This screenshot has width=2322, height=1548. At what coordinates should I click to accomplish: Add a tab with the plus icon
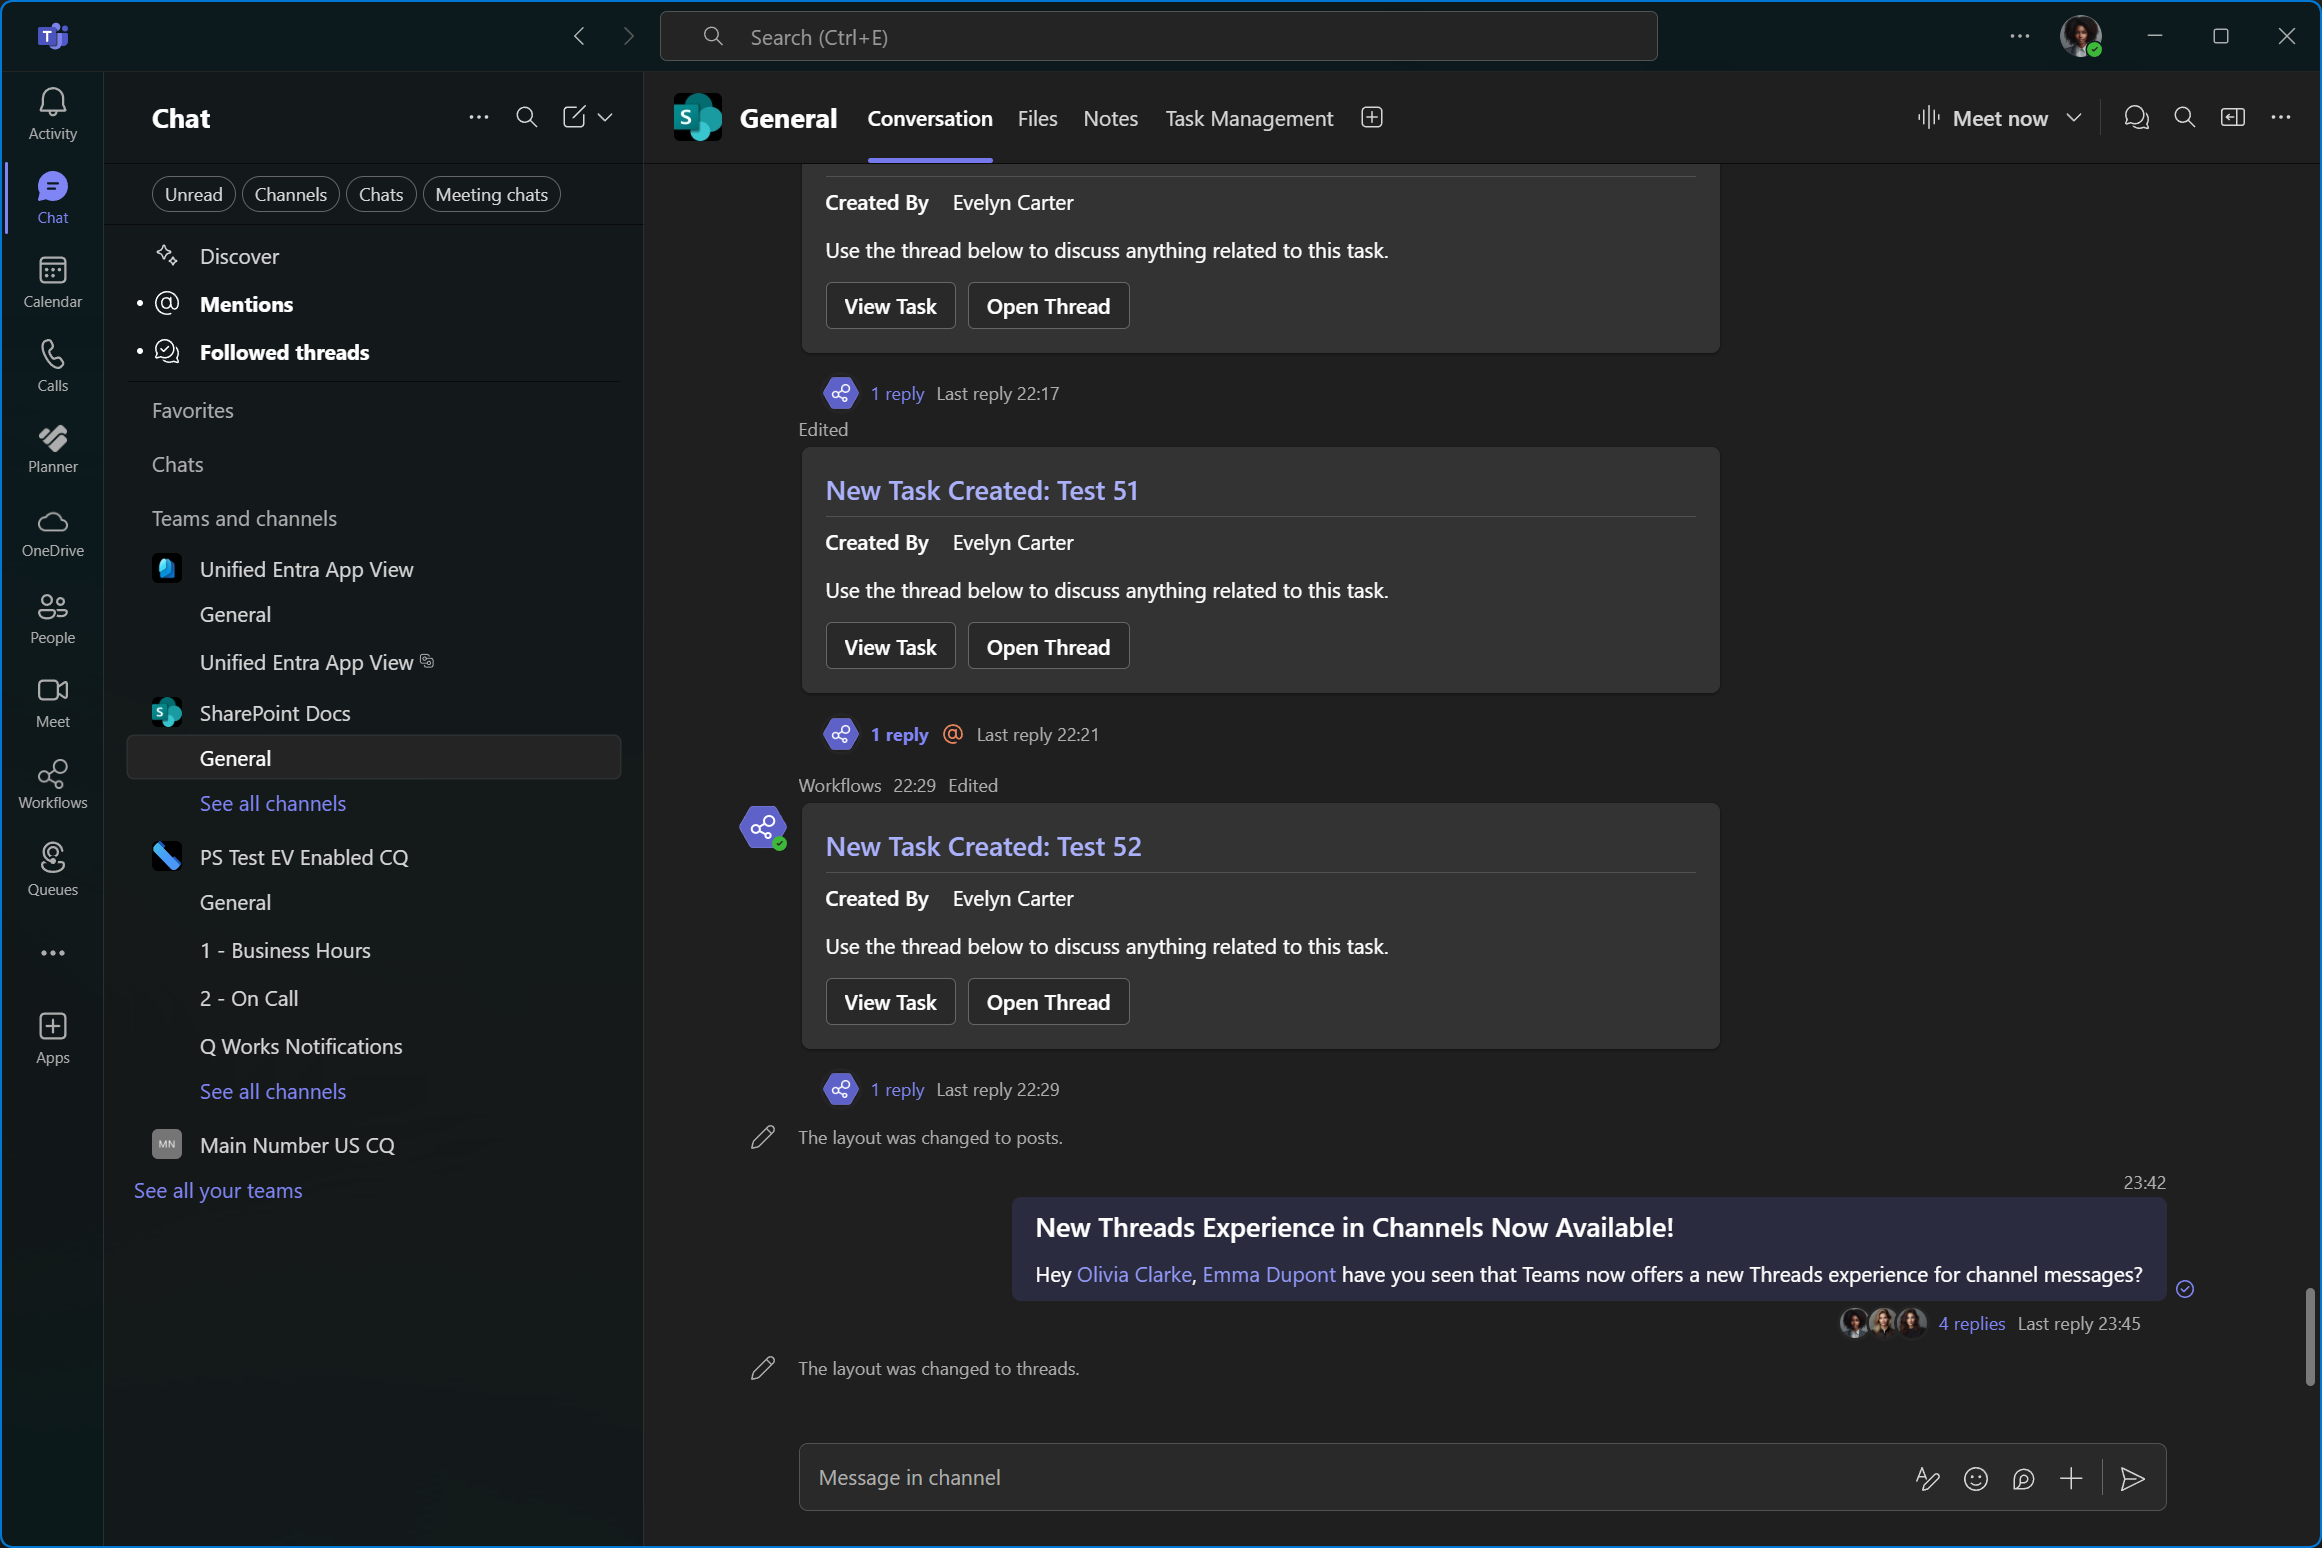[1372, 118]
